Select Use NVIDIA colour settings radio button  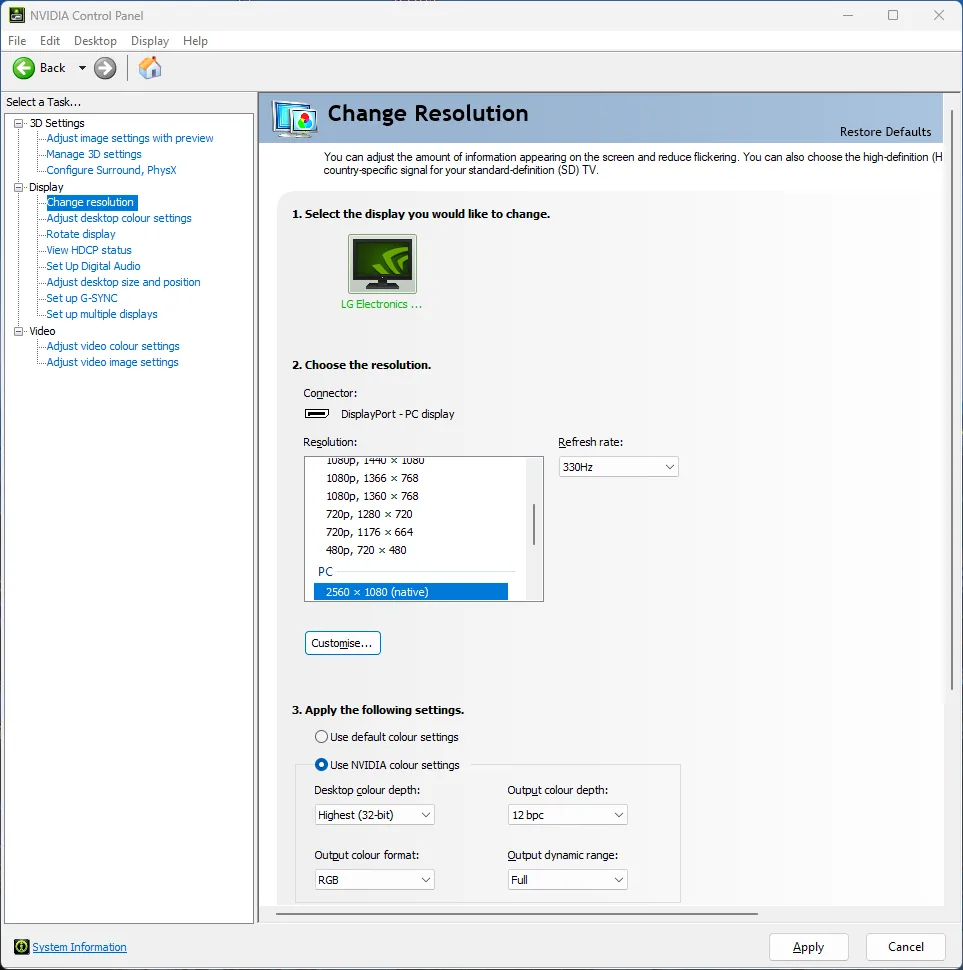321,765
